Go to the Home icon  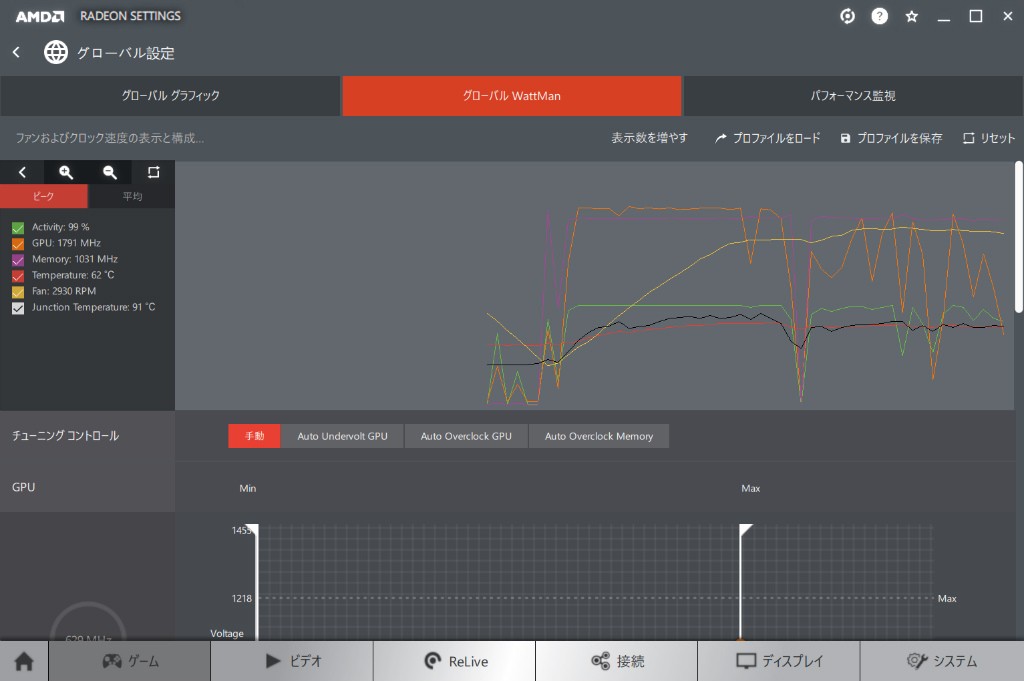coord(24,661)
